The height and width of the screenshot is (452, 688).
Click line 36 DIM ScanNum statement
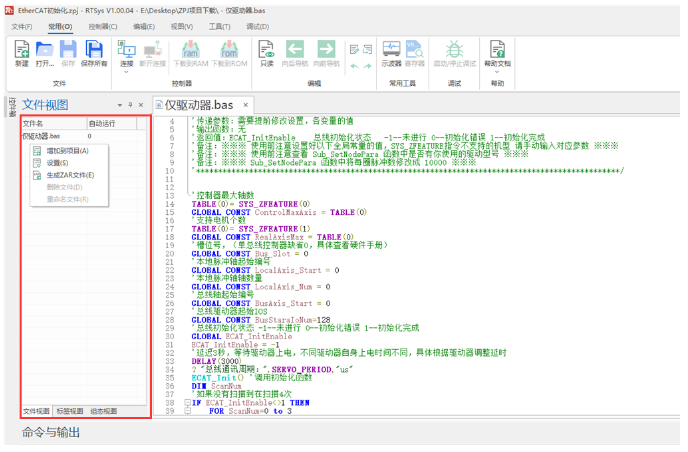(x=216, y=386)
